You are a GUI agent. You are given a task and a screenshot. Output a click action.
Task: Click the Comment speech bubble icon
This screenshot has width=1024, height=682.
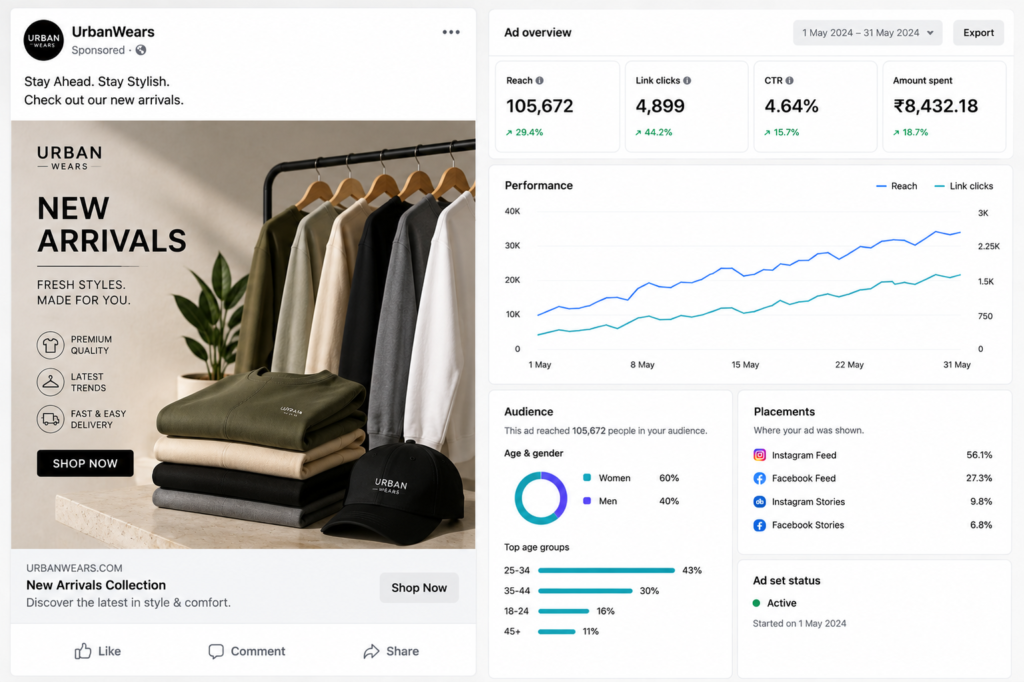pyautogui.click(x=216, y=651)
